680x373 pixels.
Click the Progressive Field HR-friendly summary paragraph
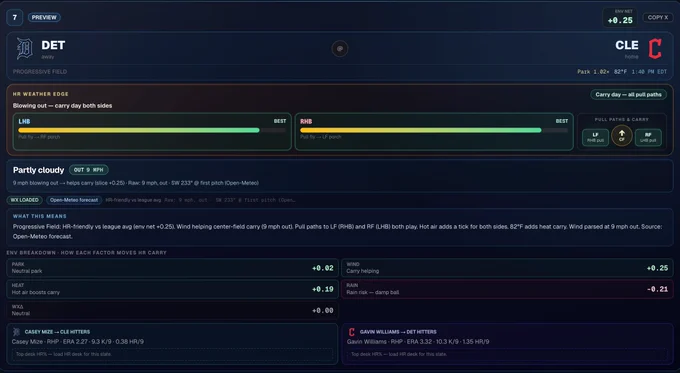click(337, 232)
